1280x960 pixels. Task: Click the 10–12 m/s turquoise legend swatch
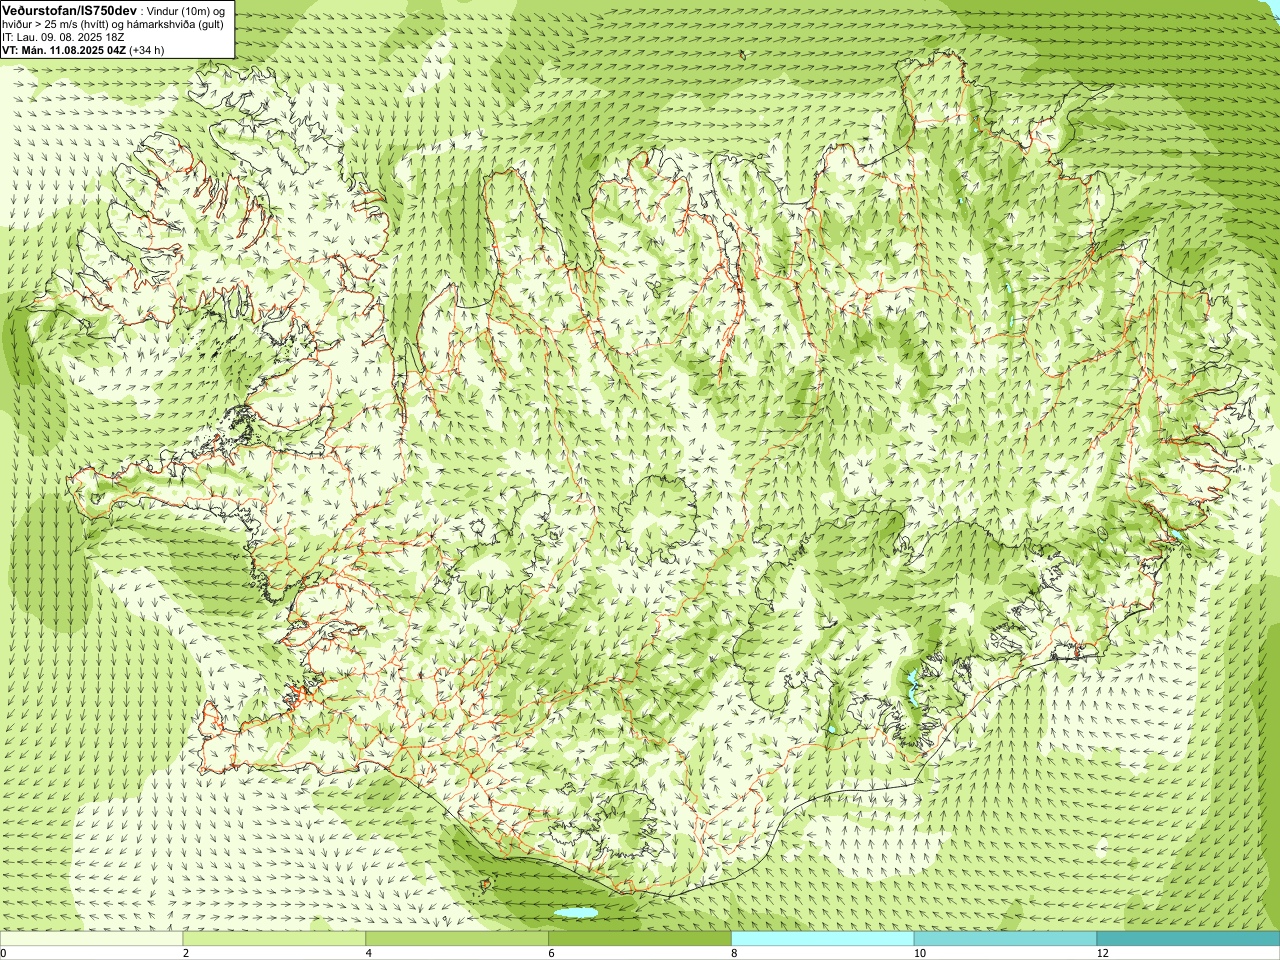[1005, 939]
